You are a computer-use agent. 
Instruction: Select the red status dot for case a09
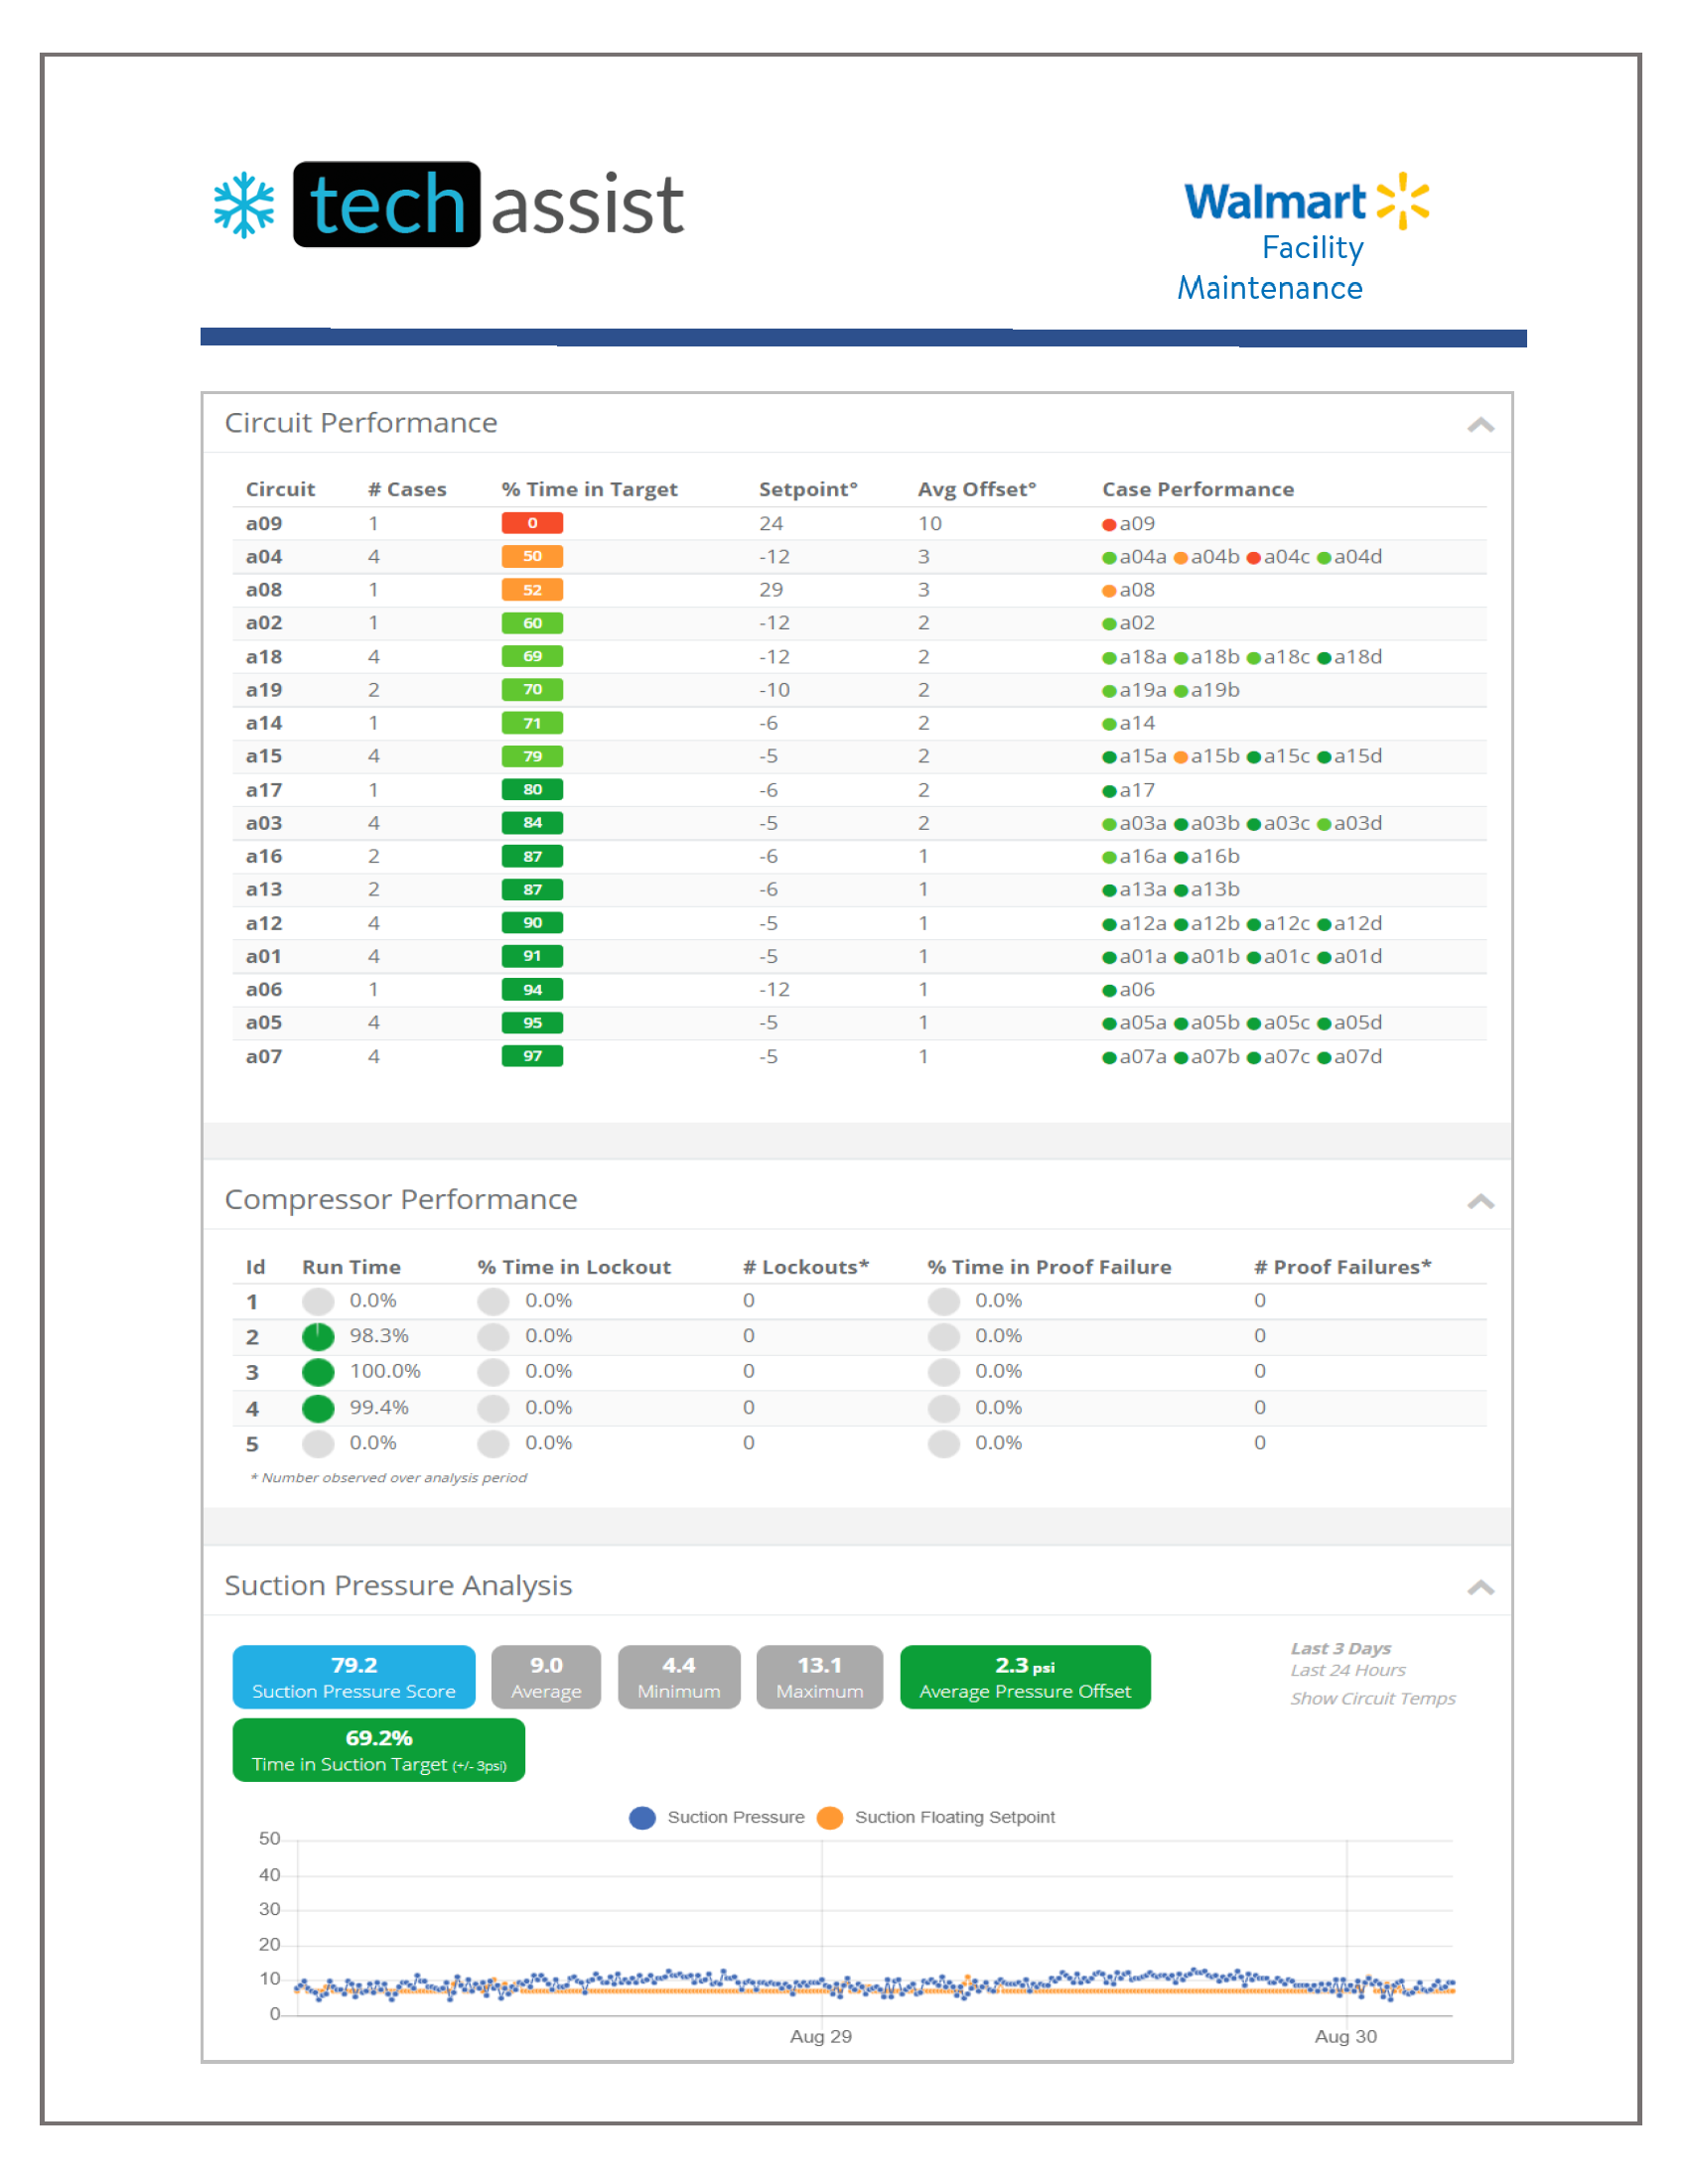(1109, 523)
